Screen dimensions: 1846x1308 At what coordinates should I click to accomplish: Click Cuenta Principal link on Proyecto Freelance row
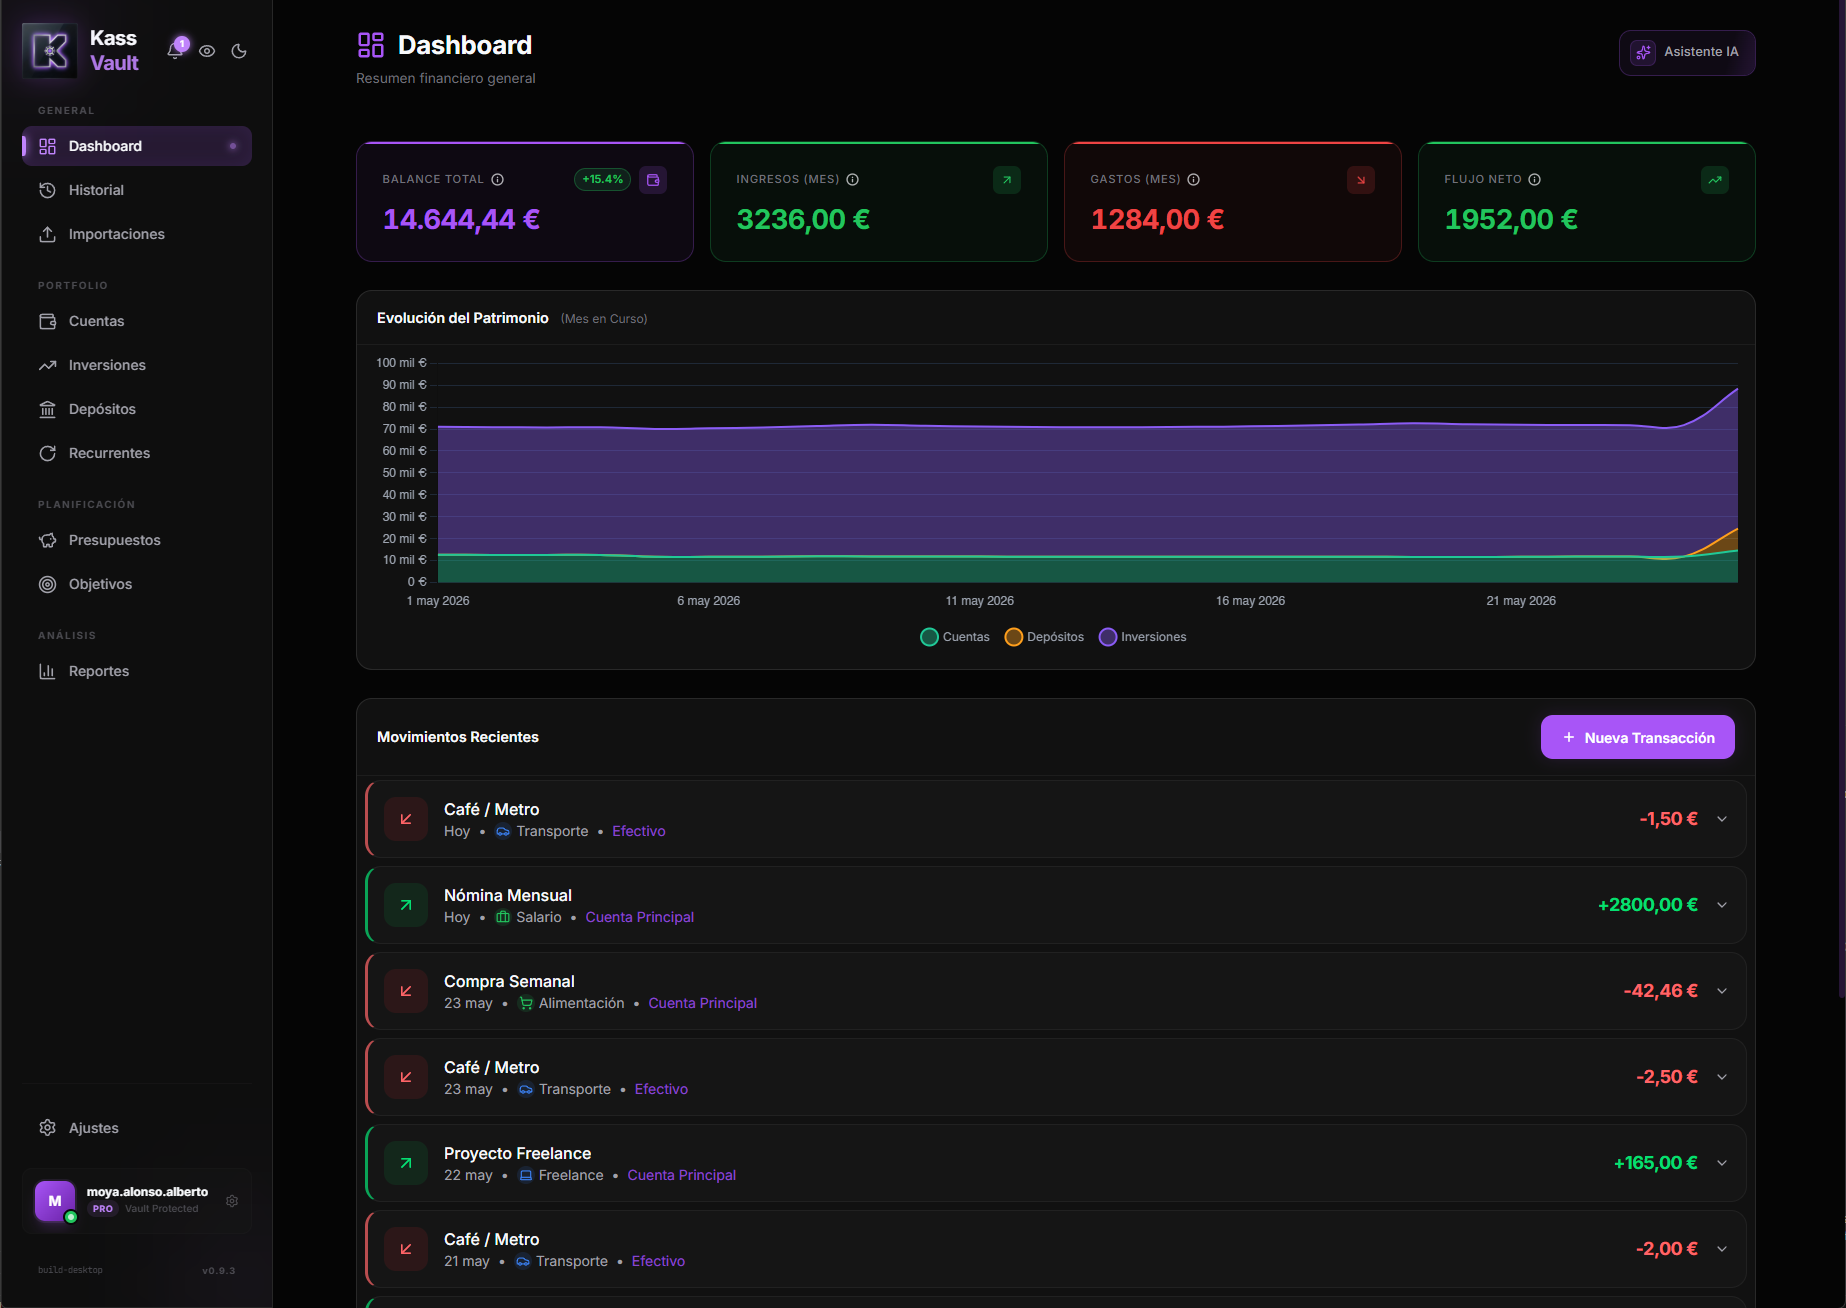tap(682, 1175)
